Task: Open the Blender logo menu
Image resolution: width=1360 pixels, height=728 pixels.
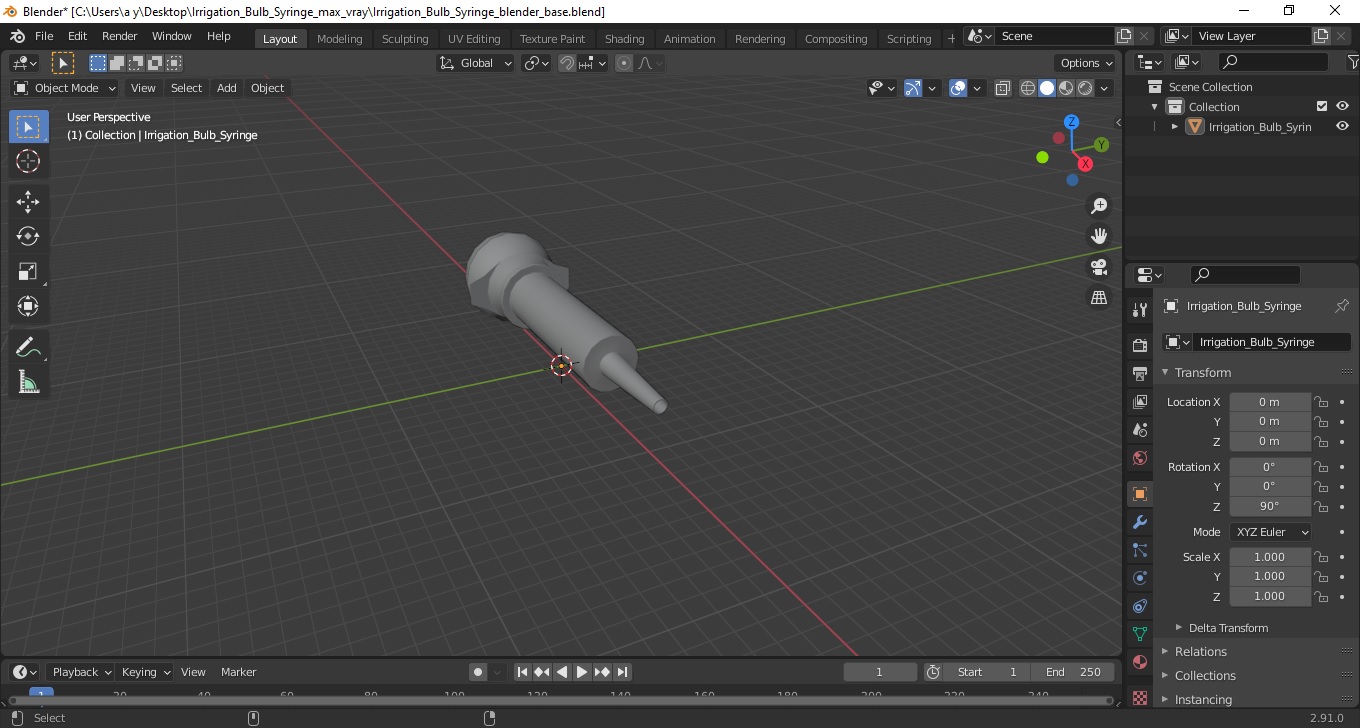Action: coord(17,36)
